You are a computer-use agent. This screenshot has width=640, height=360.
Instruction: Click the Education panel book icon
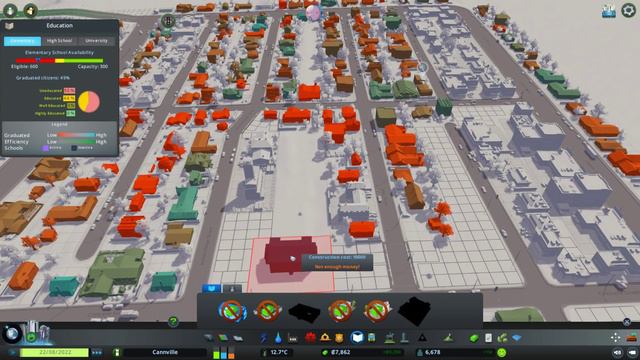coord(9,26)
